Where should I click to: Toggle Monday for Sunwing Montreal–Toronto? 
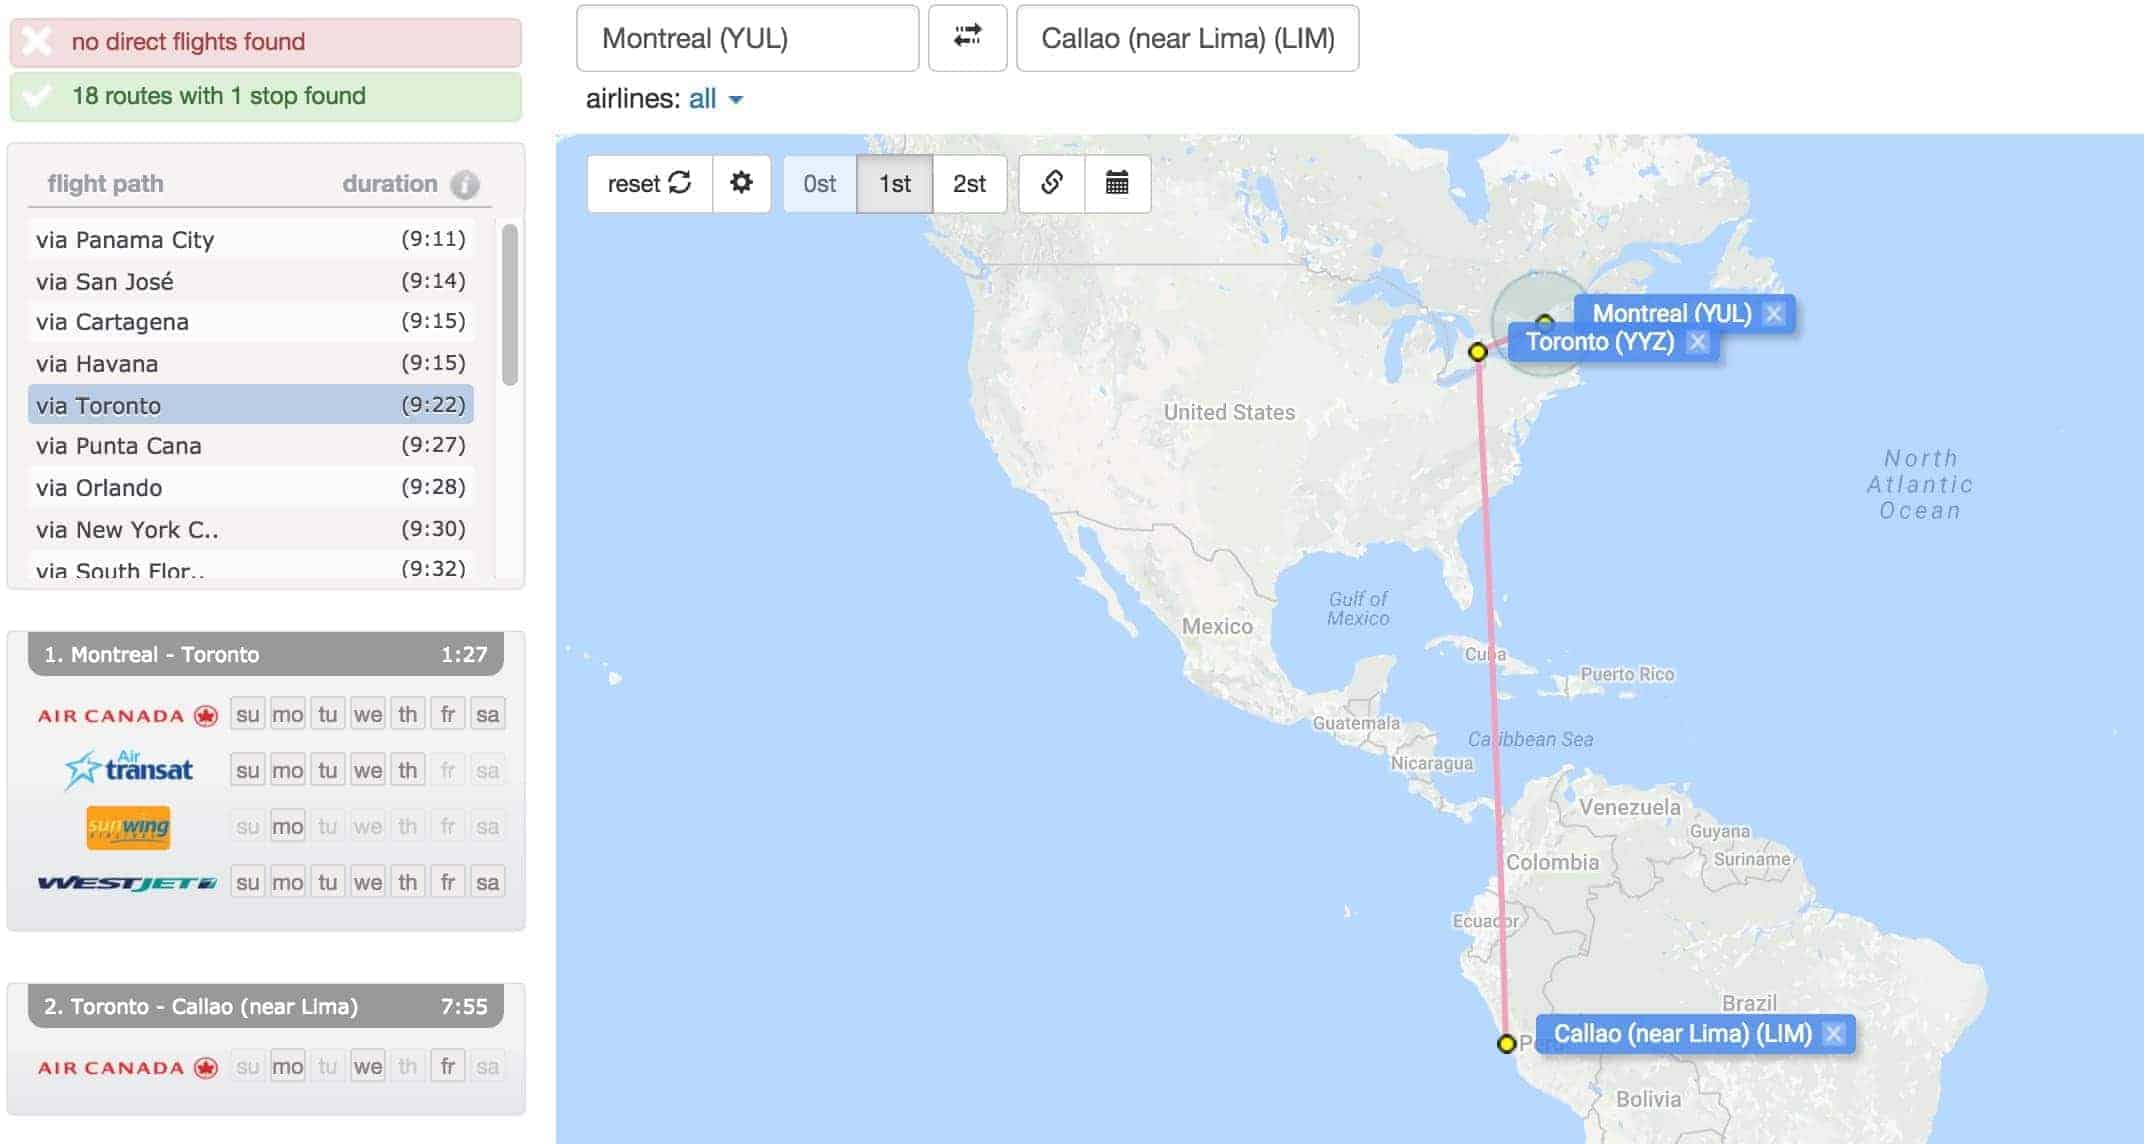coord(287,827)
